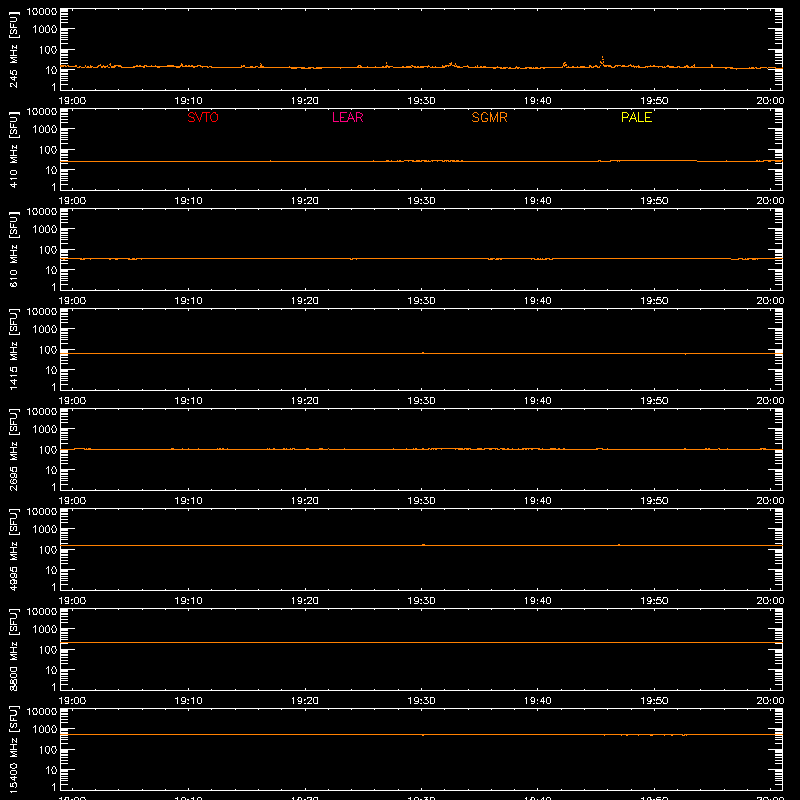
Task: Click 19:20 time label under 410 MHz plot
Action: pyautogui.click(x=305, y=201)
